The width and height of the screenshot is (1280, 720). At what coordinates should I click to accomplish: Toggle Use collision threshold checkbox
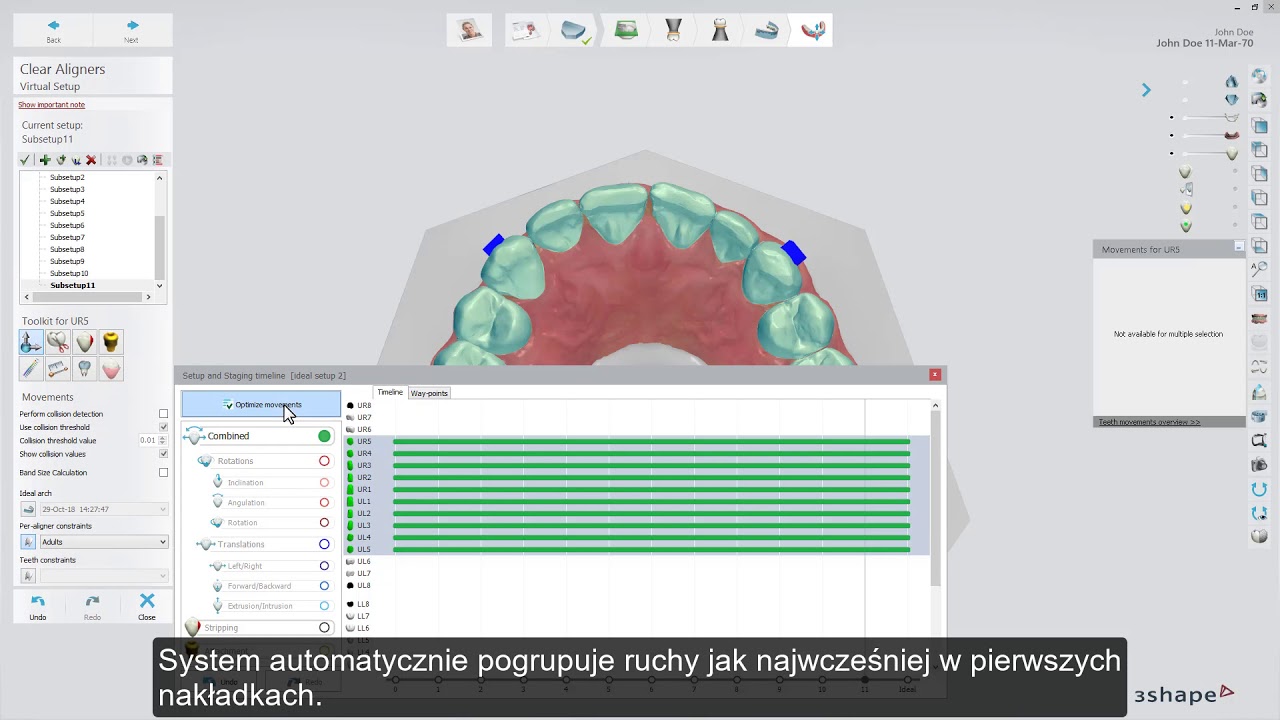pos(163,427)
